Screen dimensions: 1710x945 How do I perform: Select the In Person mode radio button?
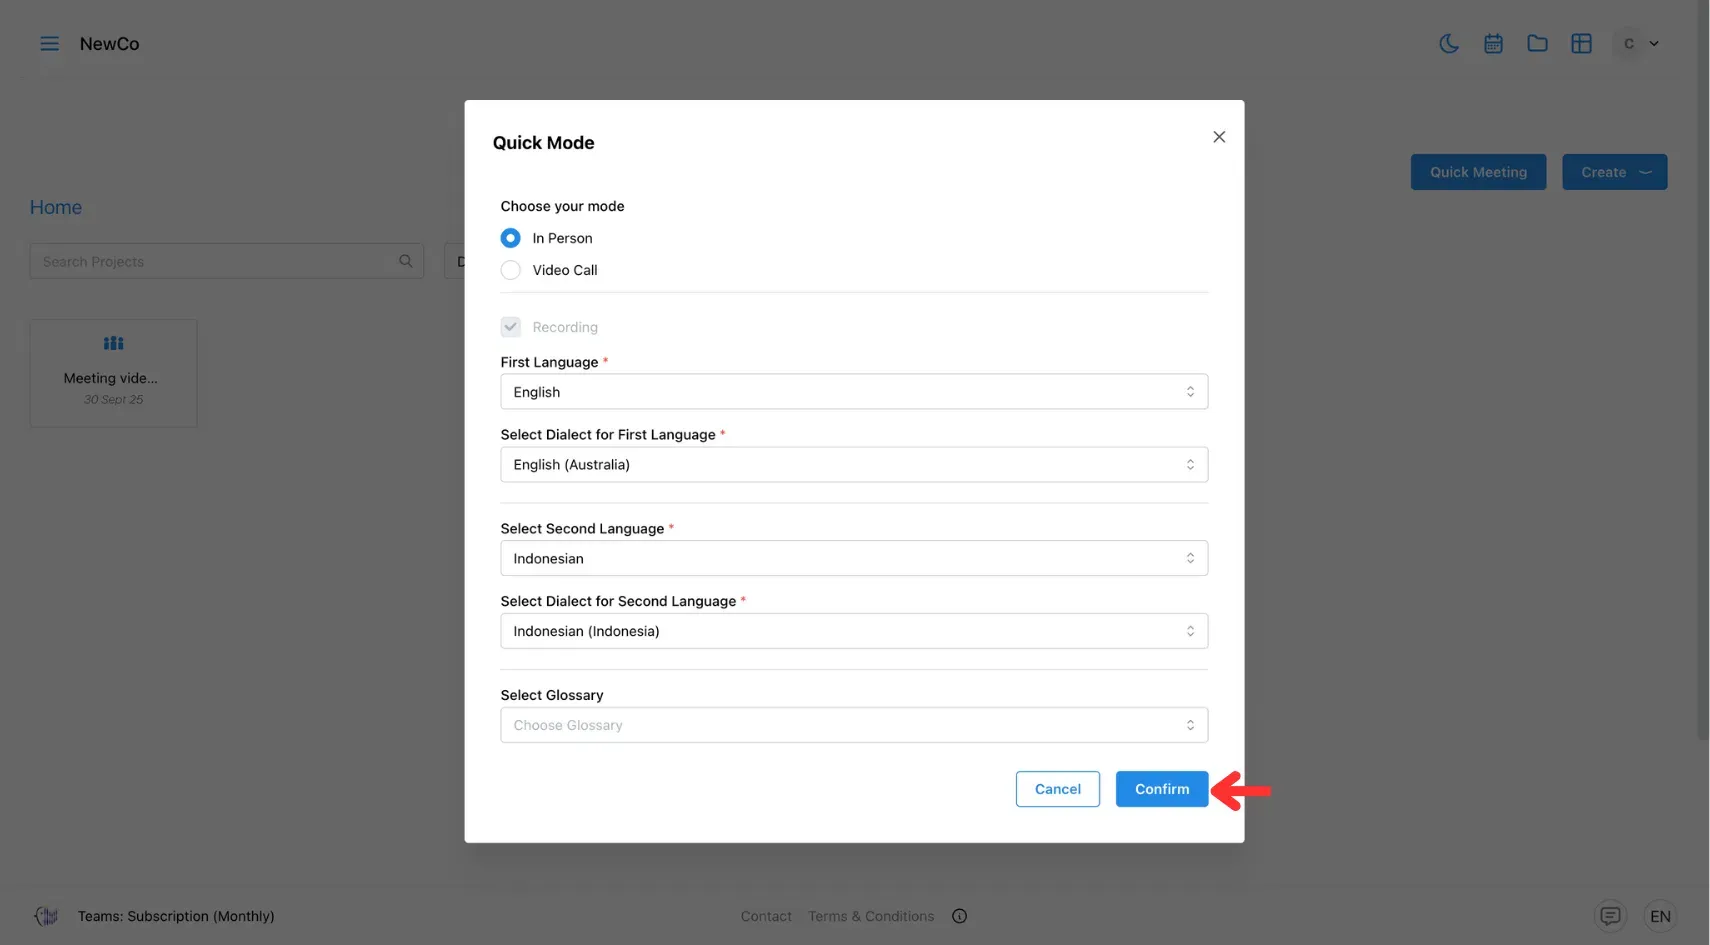pyautogui.click(x=510, y=238)
